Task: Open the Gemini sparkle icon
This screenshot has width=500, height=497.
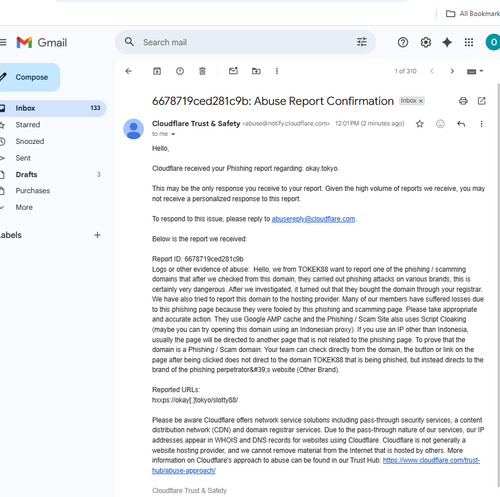Action: [447, 42]
